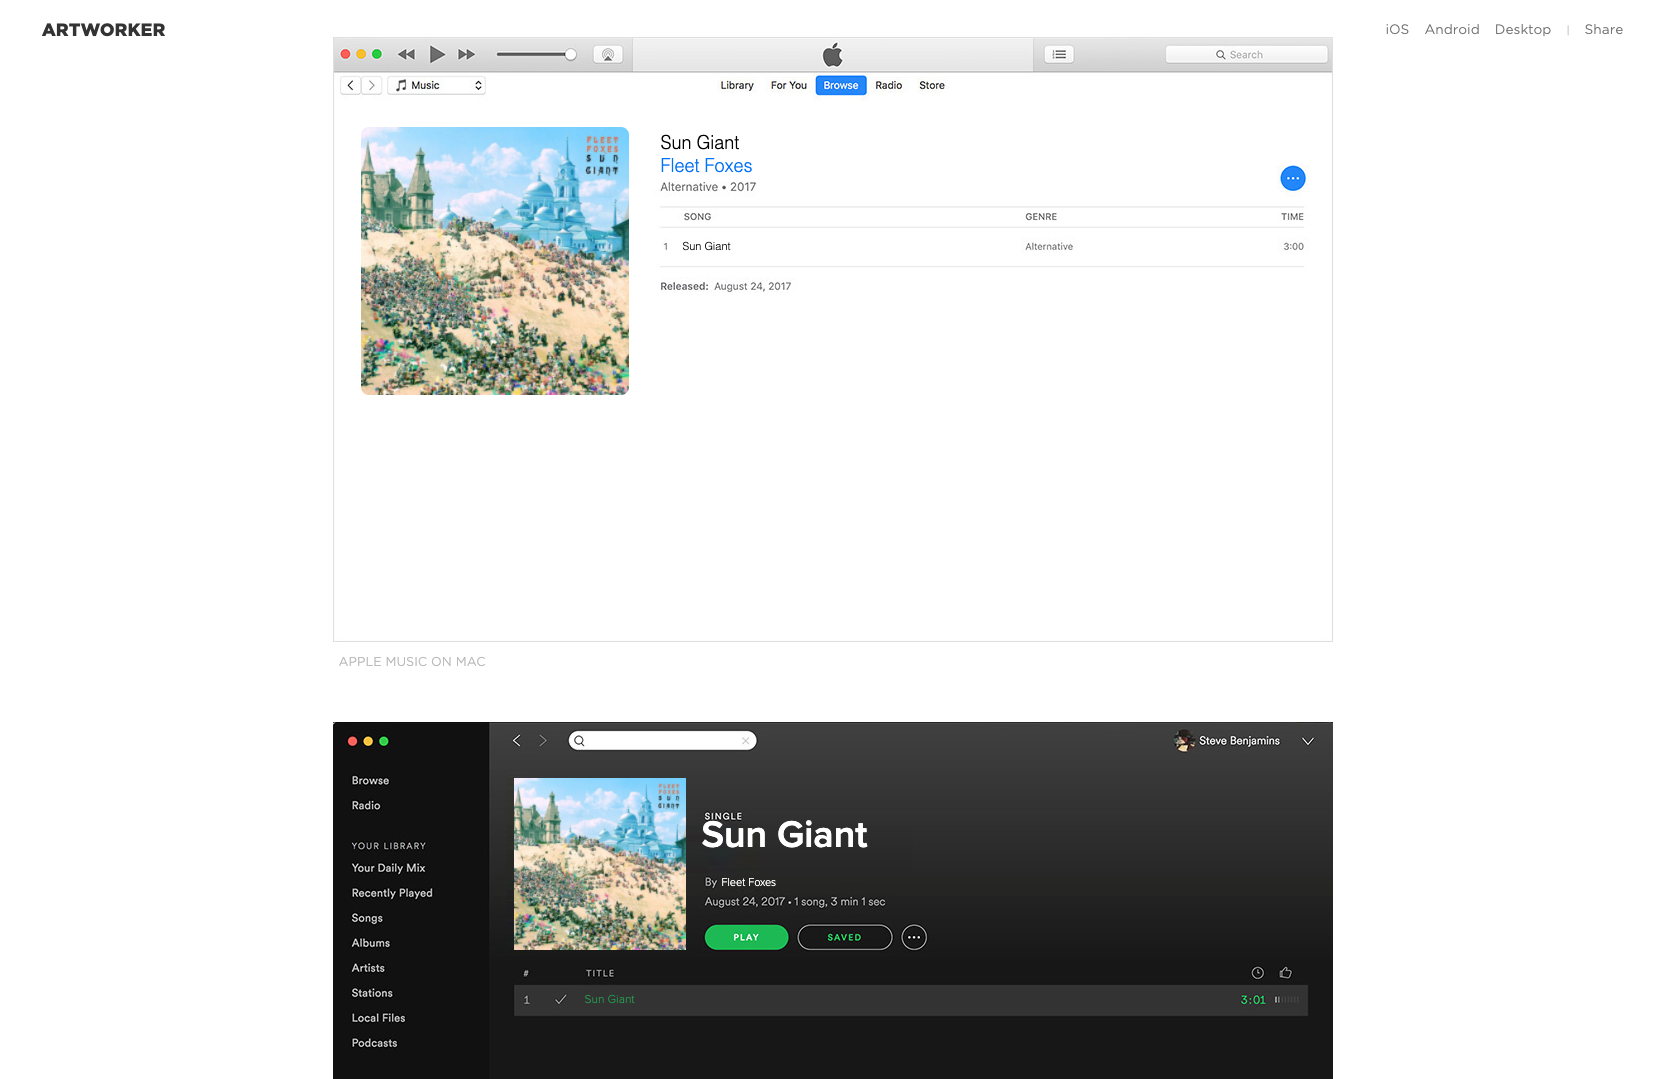
Task: Go back with iTunes left chevron
Action: (351, 86)
